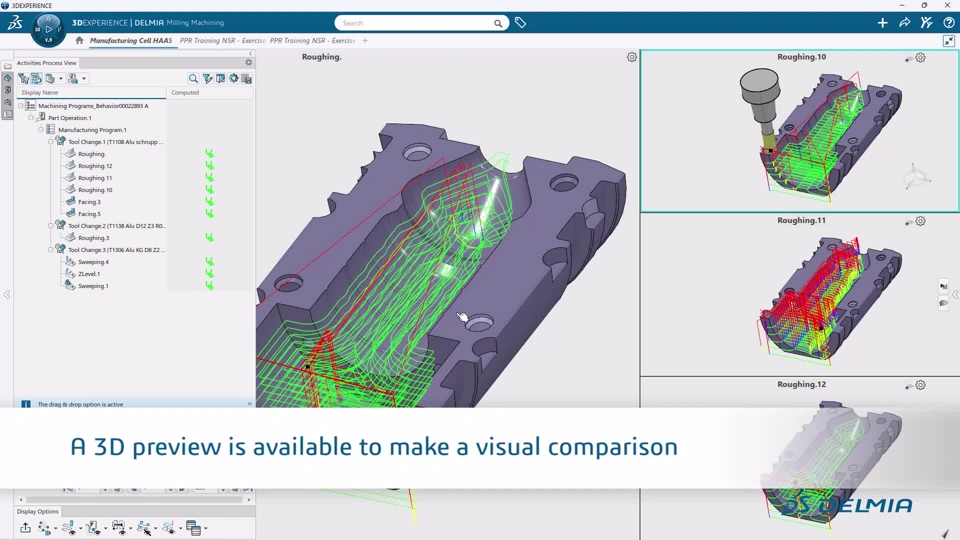
Task: Toggle computed status of Sweeping.4
Action: coord(209,262)
